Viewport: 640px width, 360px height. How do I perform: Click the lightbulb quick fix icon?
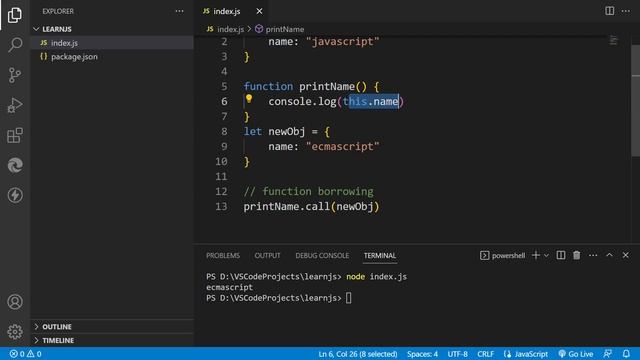249,99
